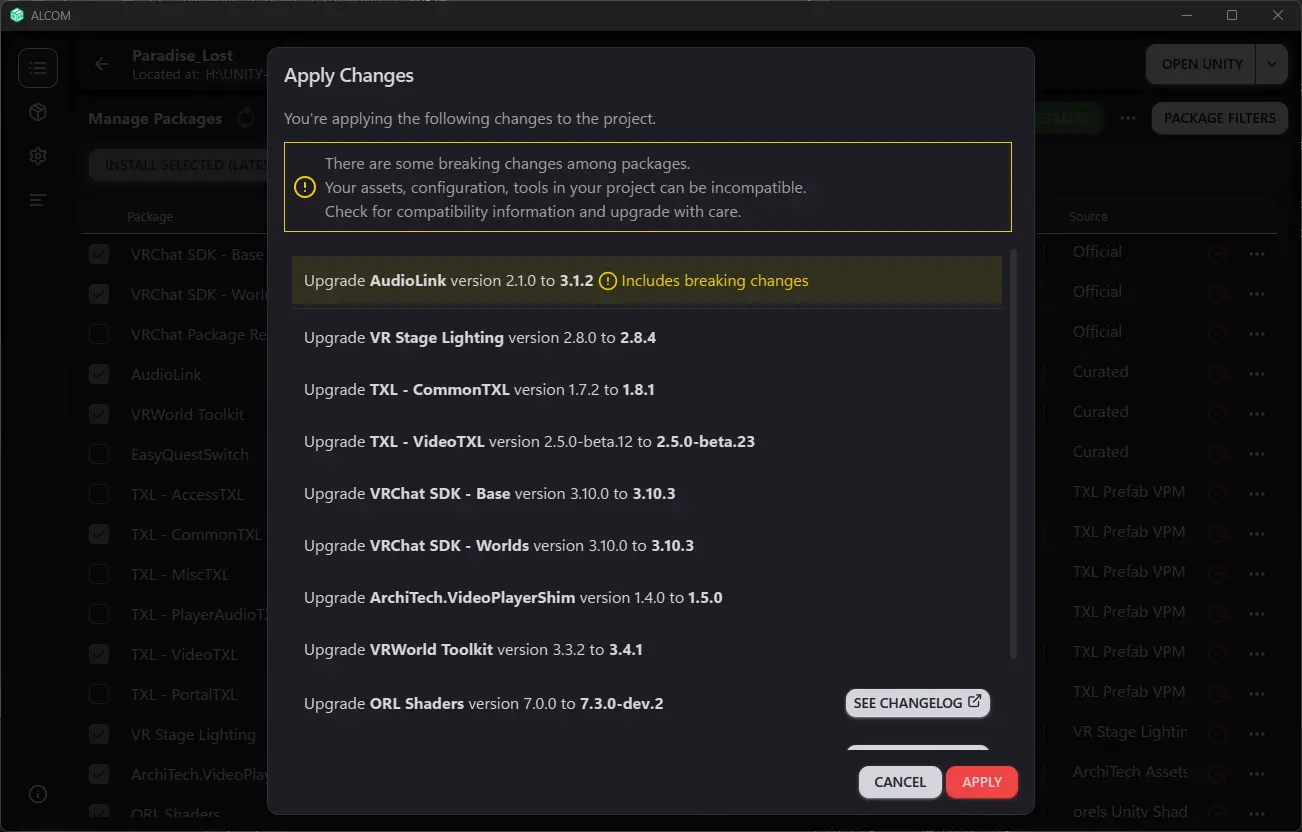Viewport: 1302px width, 832px height.
Task: Click the info icon at sidebar bottom
Action: (x=38, y=794)
